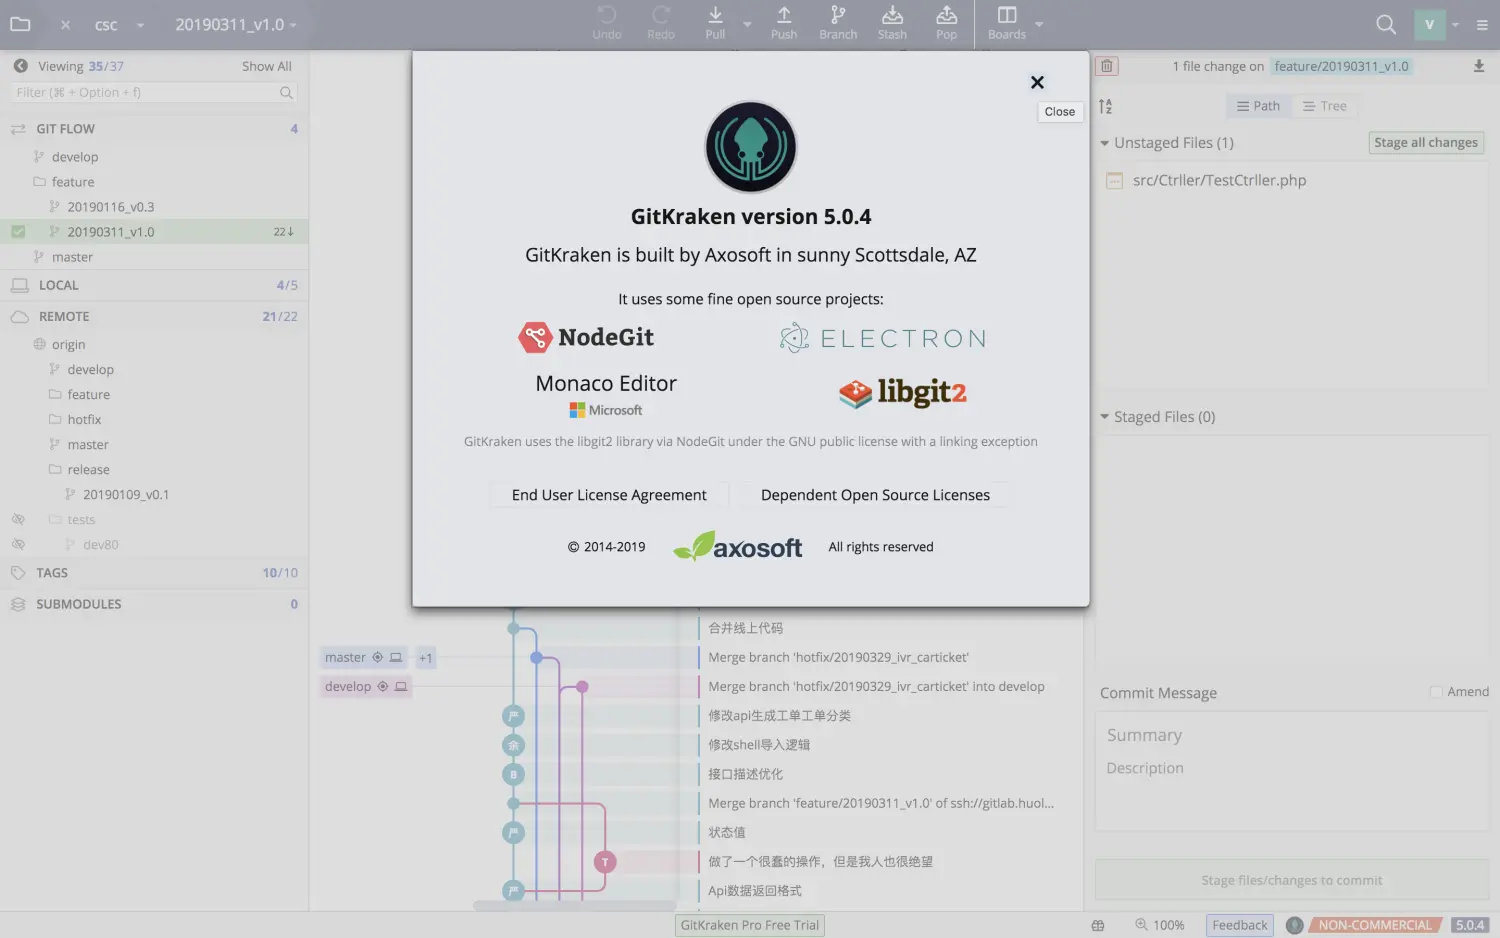Viewport: 1500px width, 938px height.
Task: Select the develop branch under GIT FLOW
Action: [x=75, y=157]
